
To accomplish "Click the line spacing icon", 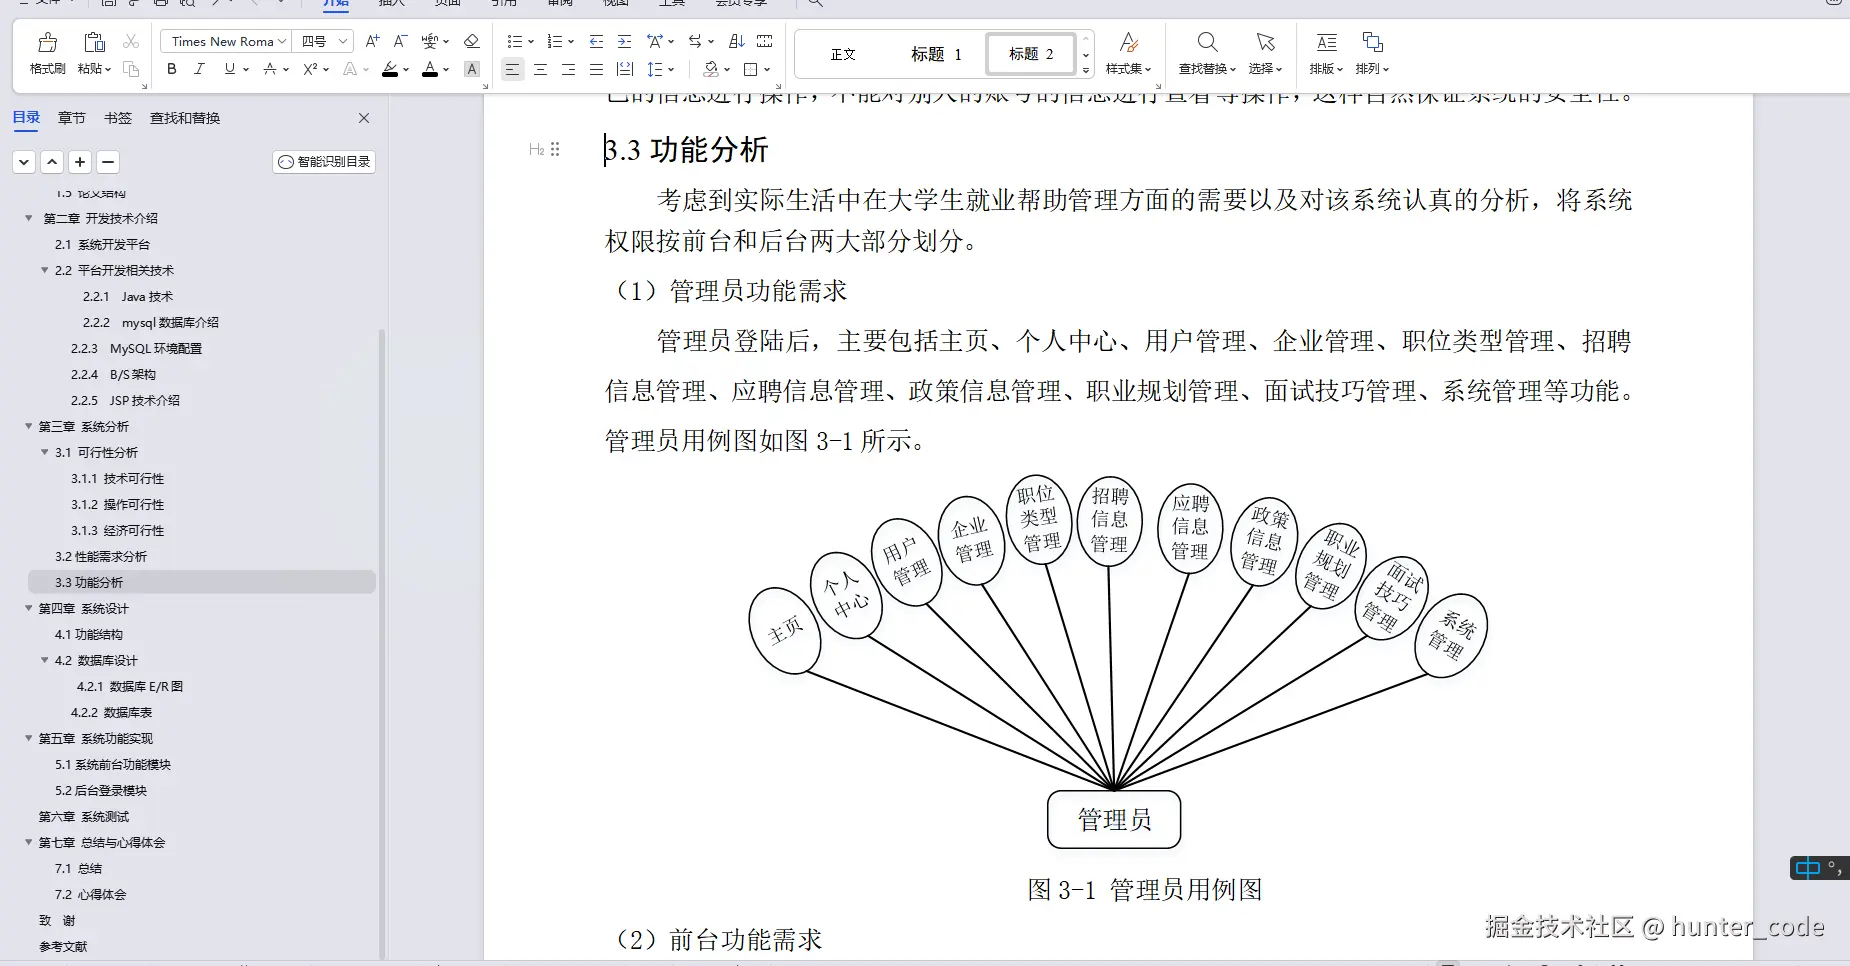I will tap(654, 69).
